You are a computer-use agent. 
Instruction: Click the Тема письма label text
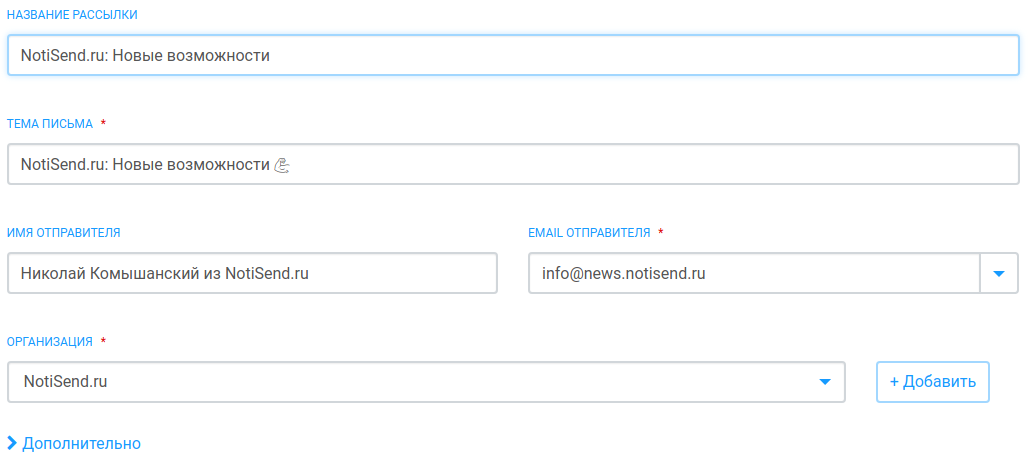(x=50, y=124)
